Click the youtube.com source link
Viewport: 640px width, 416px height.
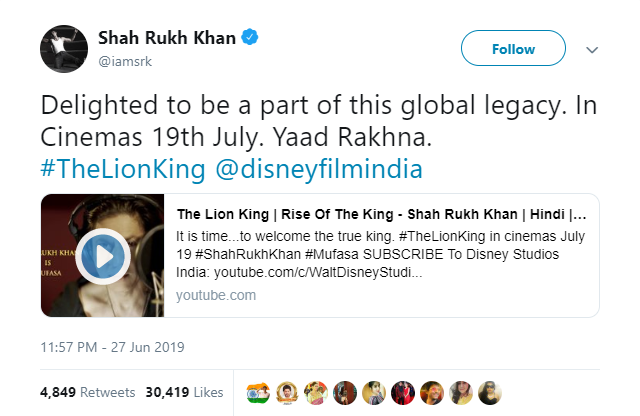pyautogui.click(x=216, y=295)
